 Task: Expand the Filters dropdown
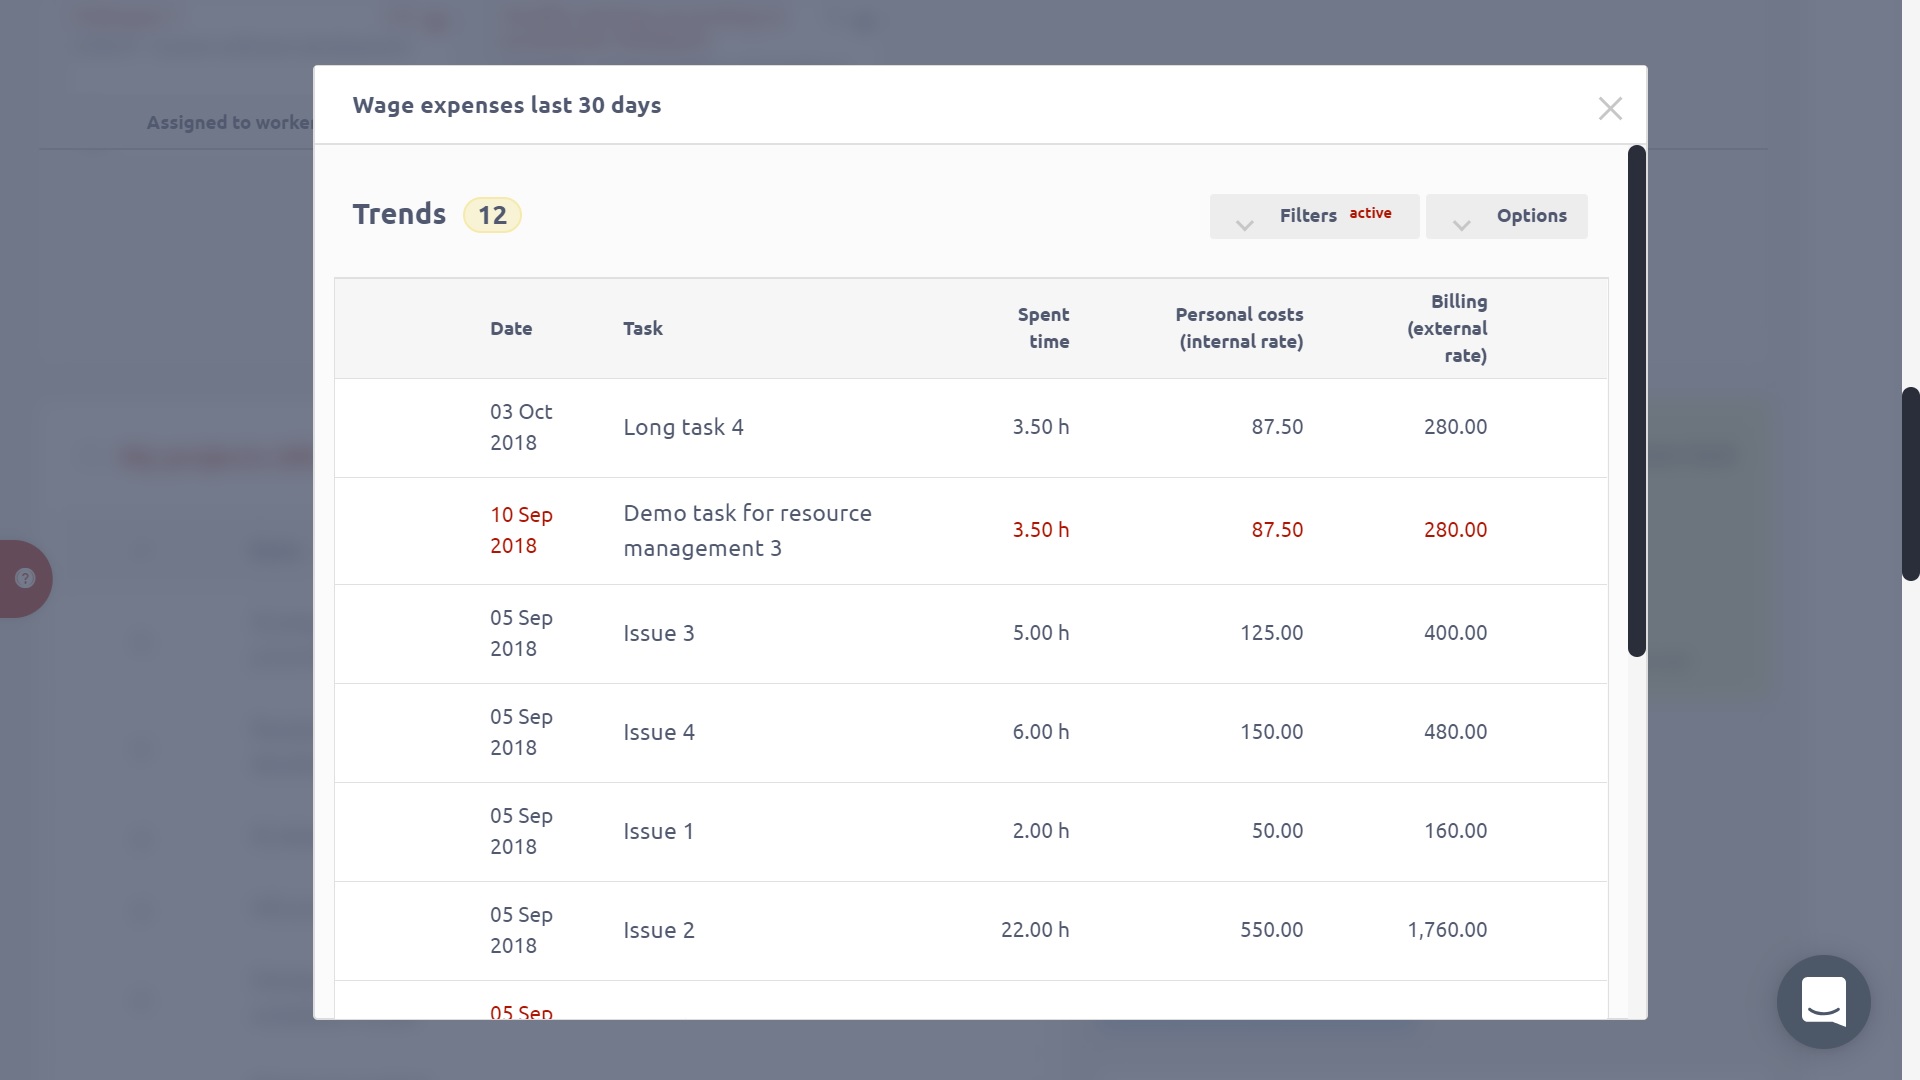[x=1313, y=216]
